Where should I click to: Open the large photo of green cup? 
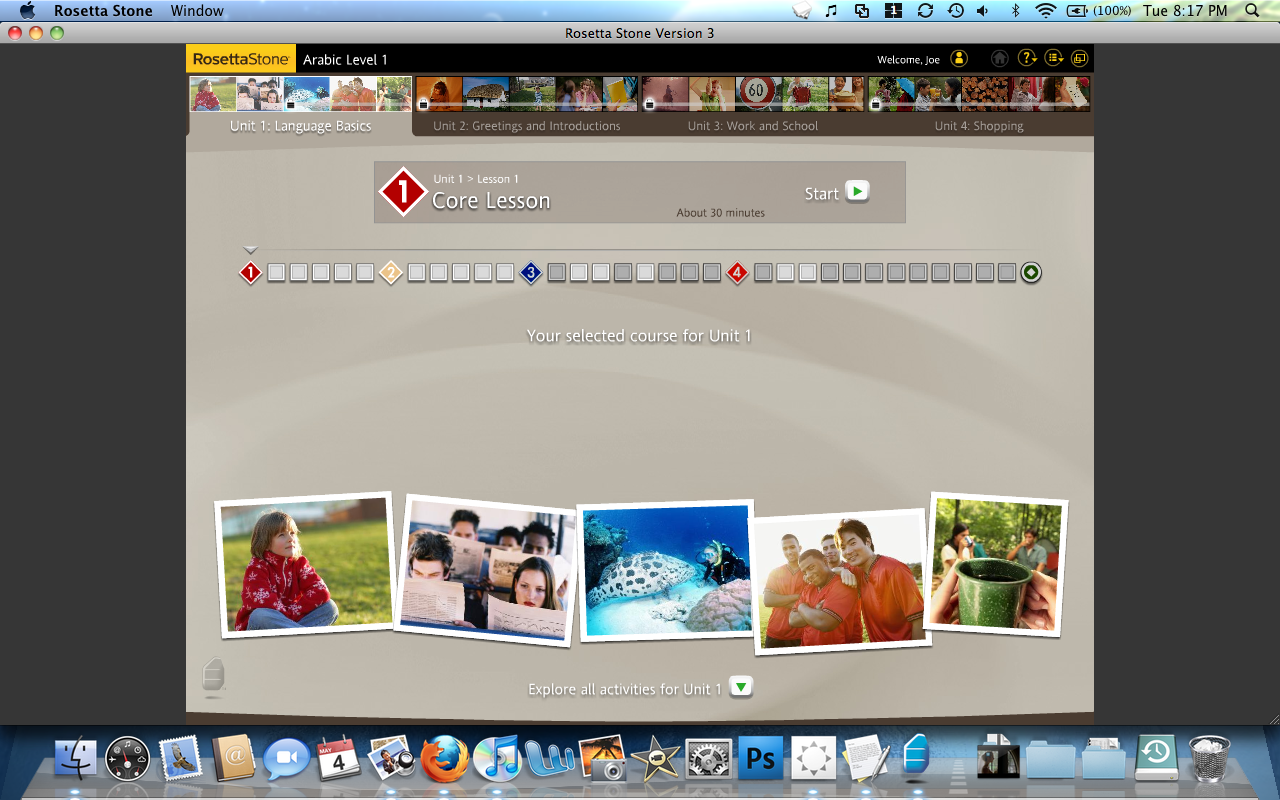click(996, 565)
